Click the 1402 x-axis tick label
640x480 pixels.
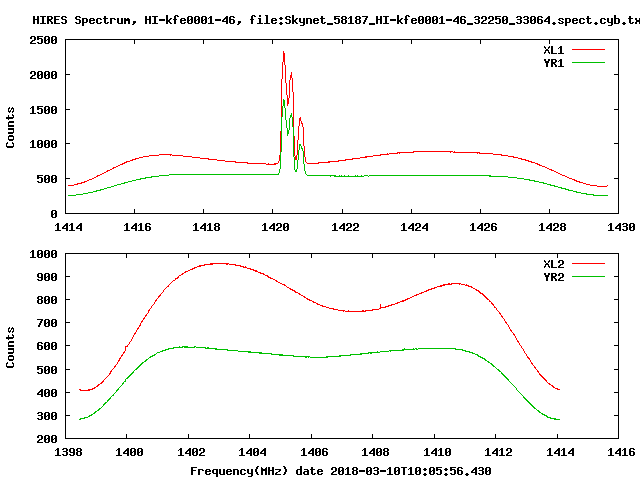point(191,452)
